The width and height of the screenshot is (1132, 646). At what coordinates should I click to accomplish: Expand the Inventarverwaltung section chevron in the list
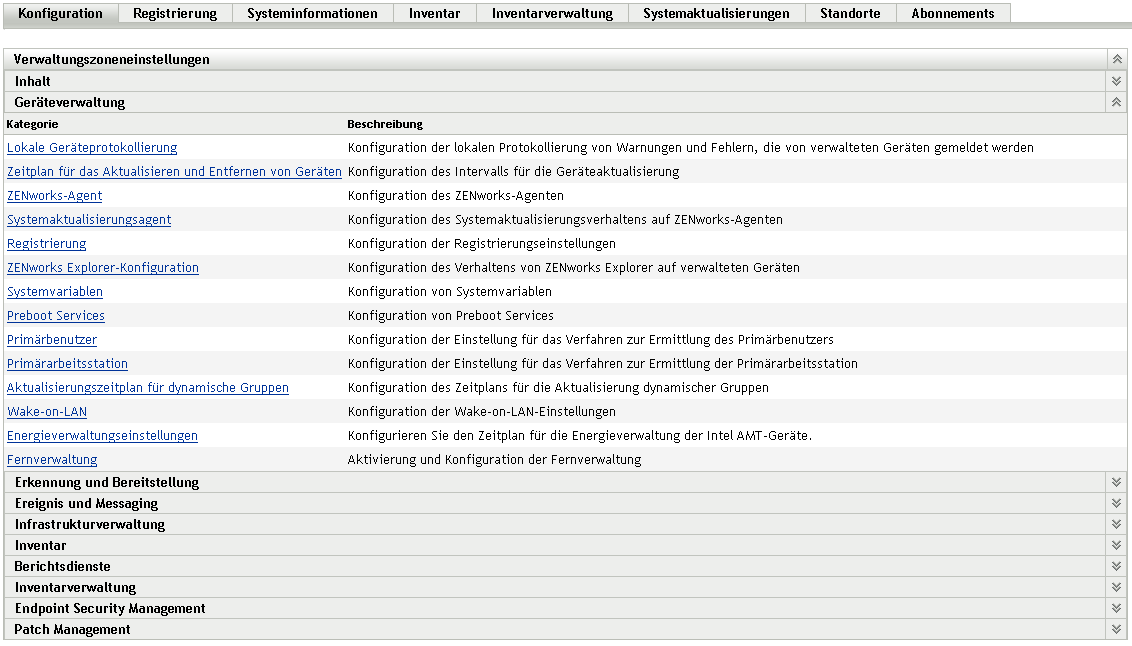(x=1117, y=587)
